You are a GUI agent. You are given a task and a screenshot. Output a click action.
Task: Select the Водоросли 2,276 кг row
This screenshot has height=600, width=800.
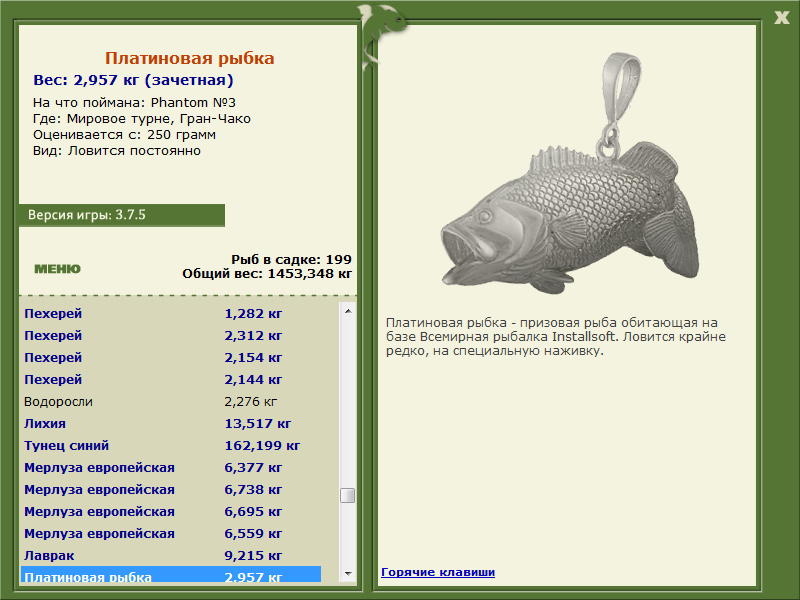(x=171, y=401)
